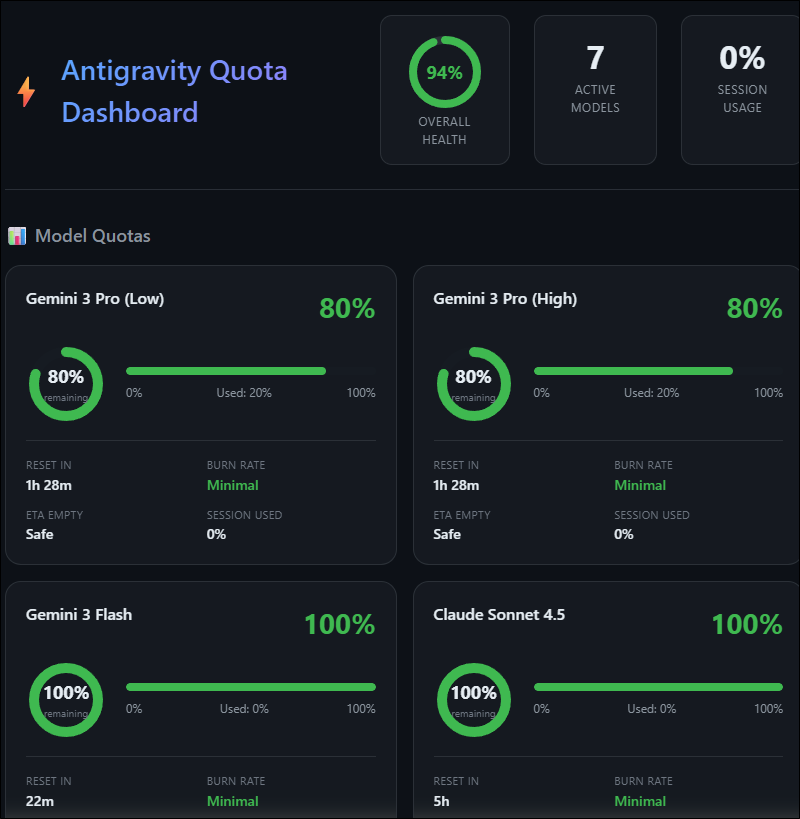Click the Gemini 3 Flash usage bar
Viewport: 800px width, 819px height.
[251, 687]
